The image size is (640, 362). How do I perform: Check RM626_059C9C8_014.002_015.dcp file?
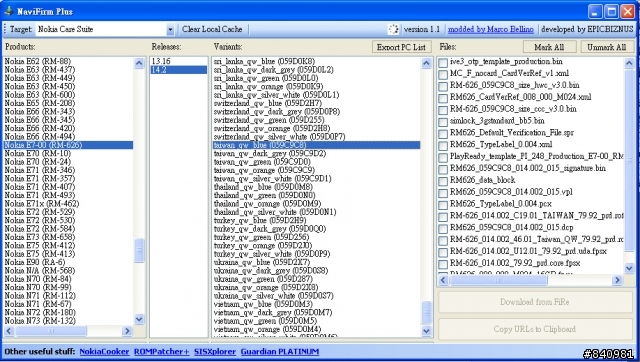443,229
